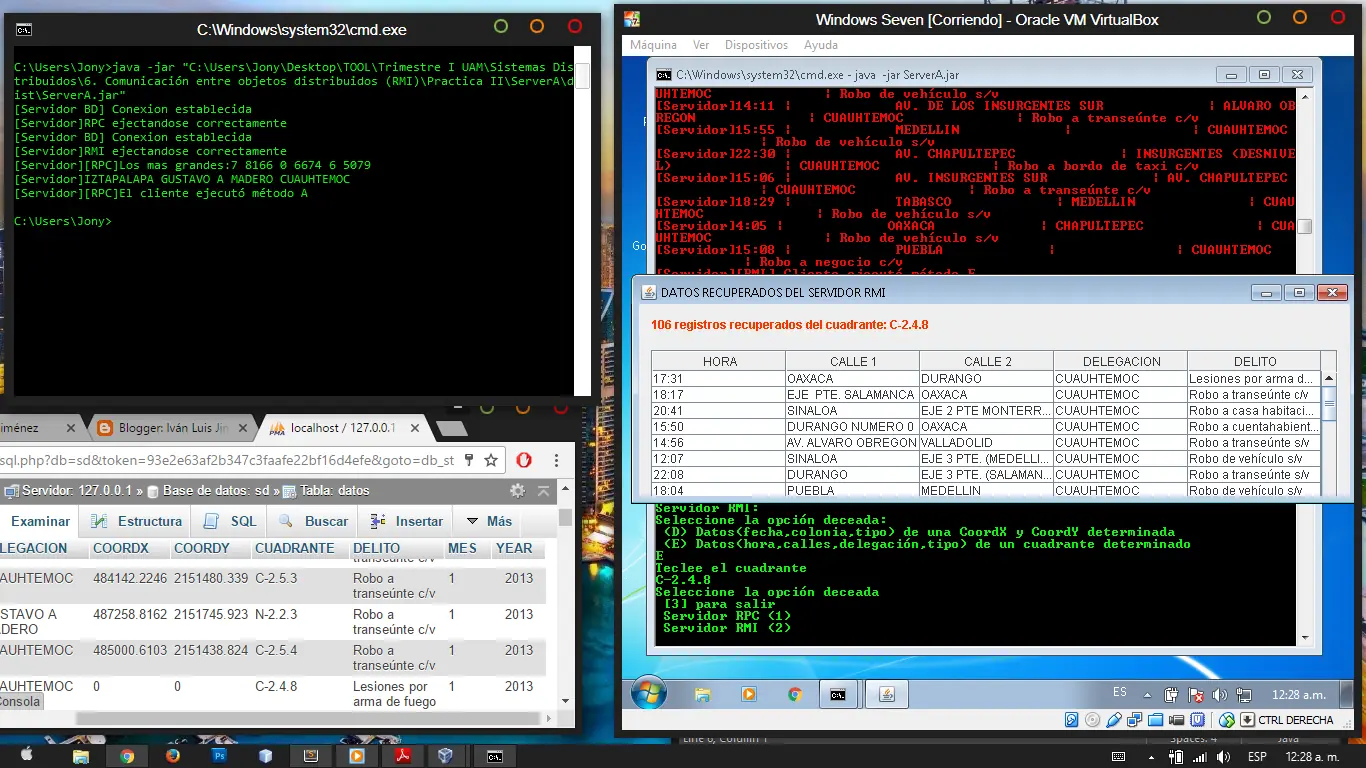Sort by the COORDX column header

121,548
